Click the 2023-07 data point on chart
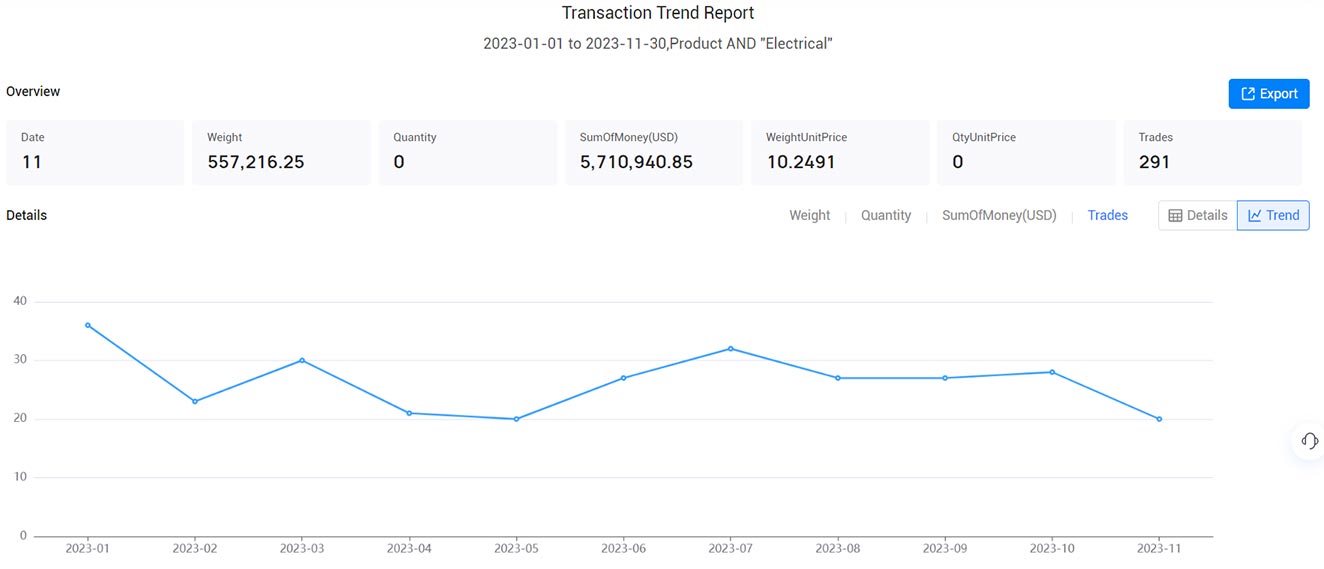This screenshot has width=1324, height=569. pos(731,348)
